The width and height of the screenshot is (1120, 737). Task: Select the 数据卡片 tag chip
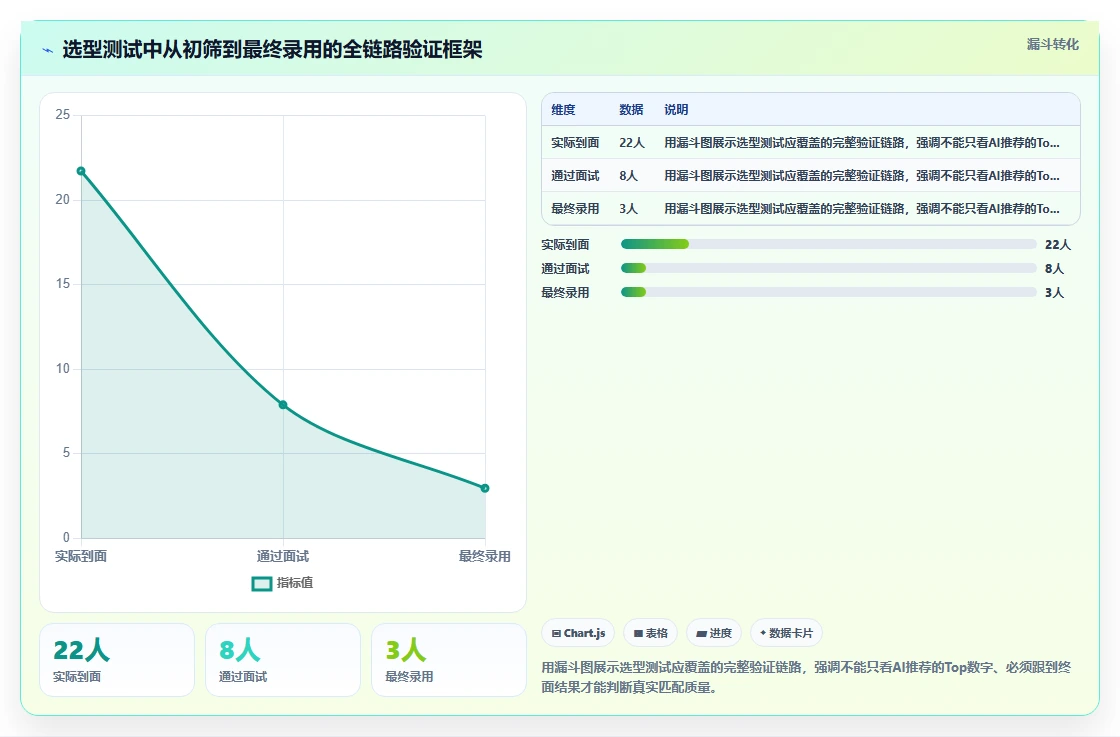point(786,633)
